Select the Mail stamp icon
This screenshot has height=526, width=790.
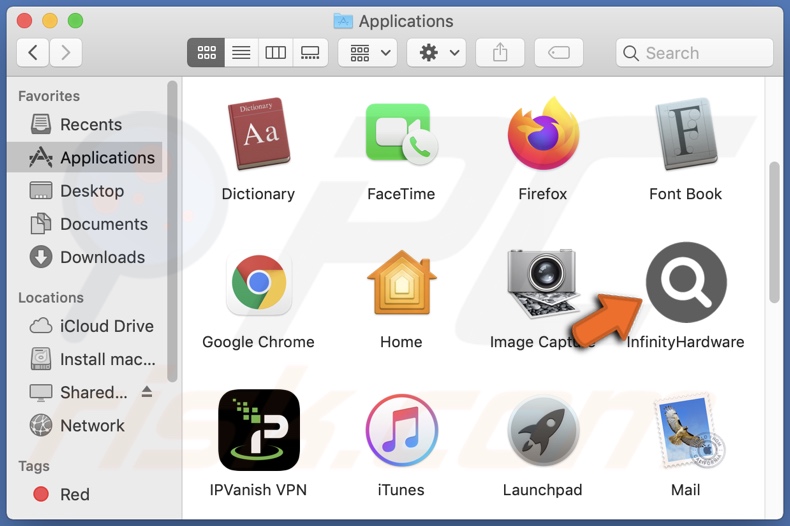pyautogui.click(x=688, y=431)
